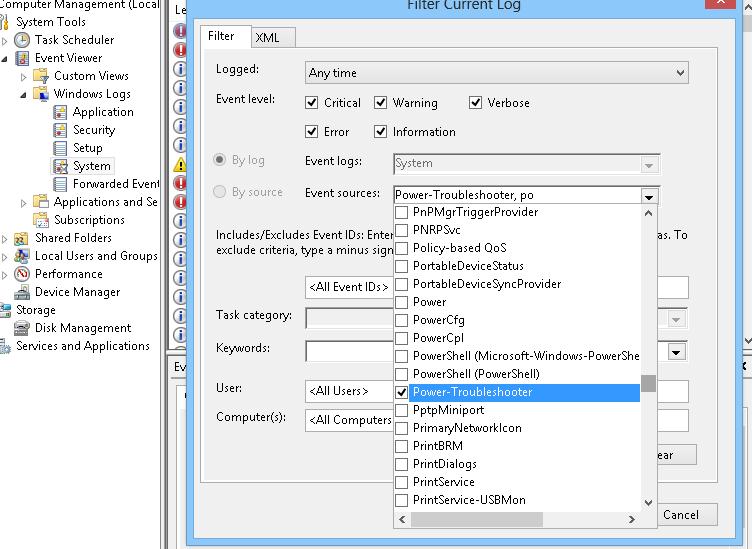
Task: Check the PrintService source
Action: (401, 482)
